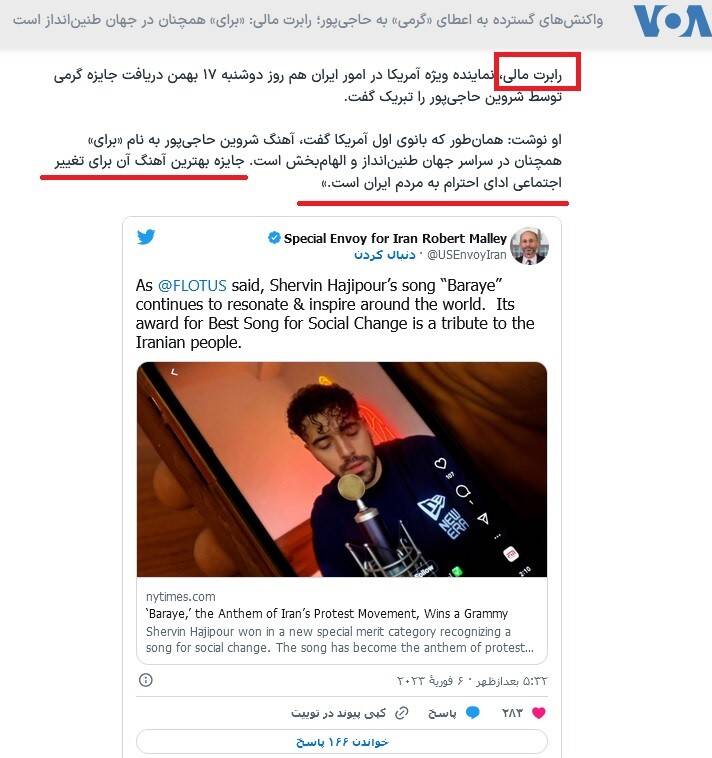Click the tweet info circle icon
The image size is (712, 758).
tap(145, 680)
